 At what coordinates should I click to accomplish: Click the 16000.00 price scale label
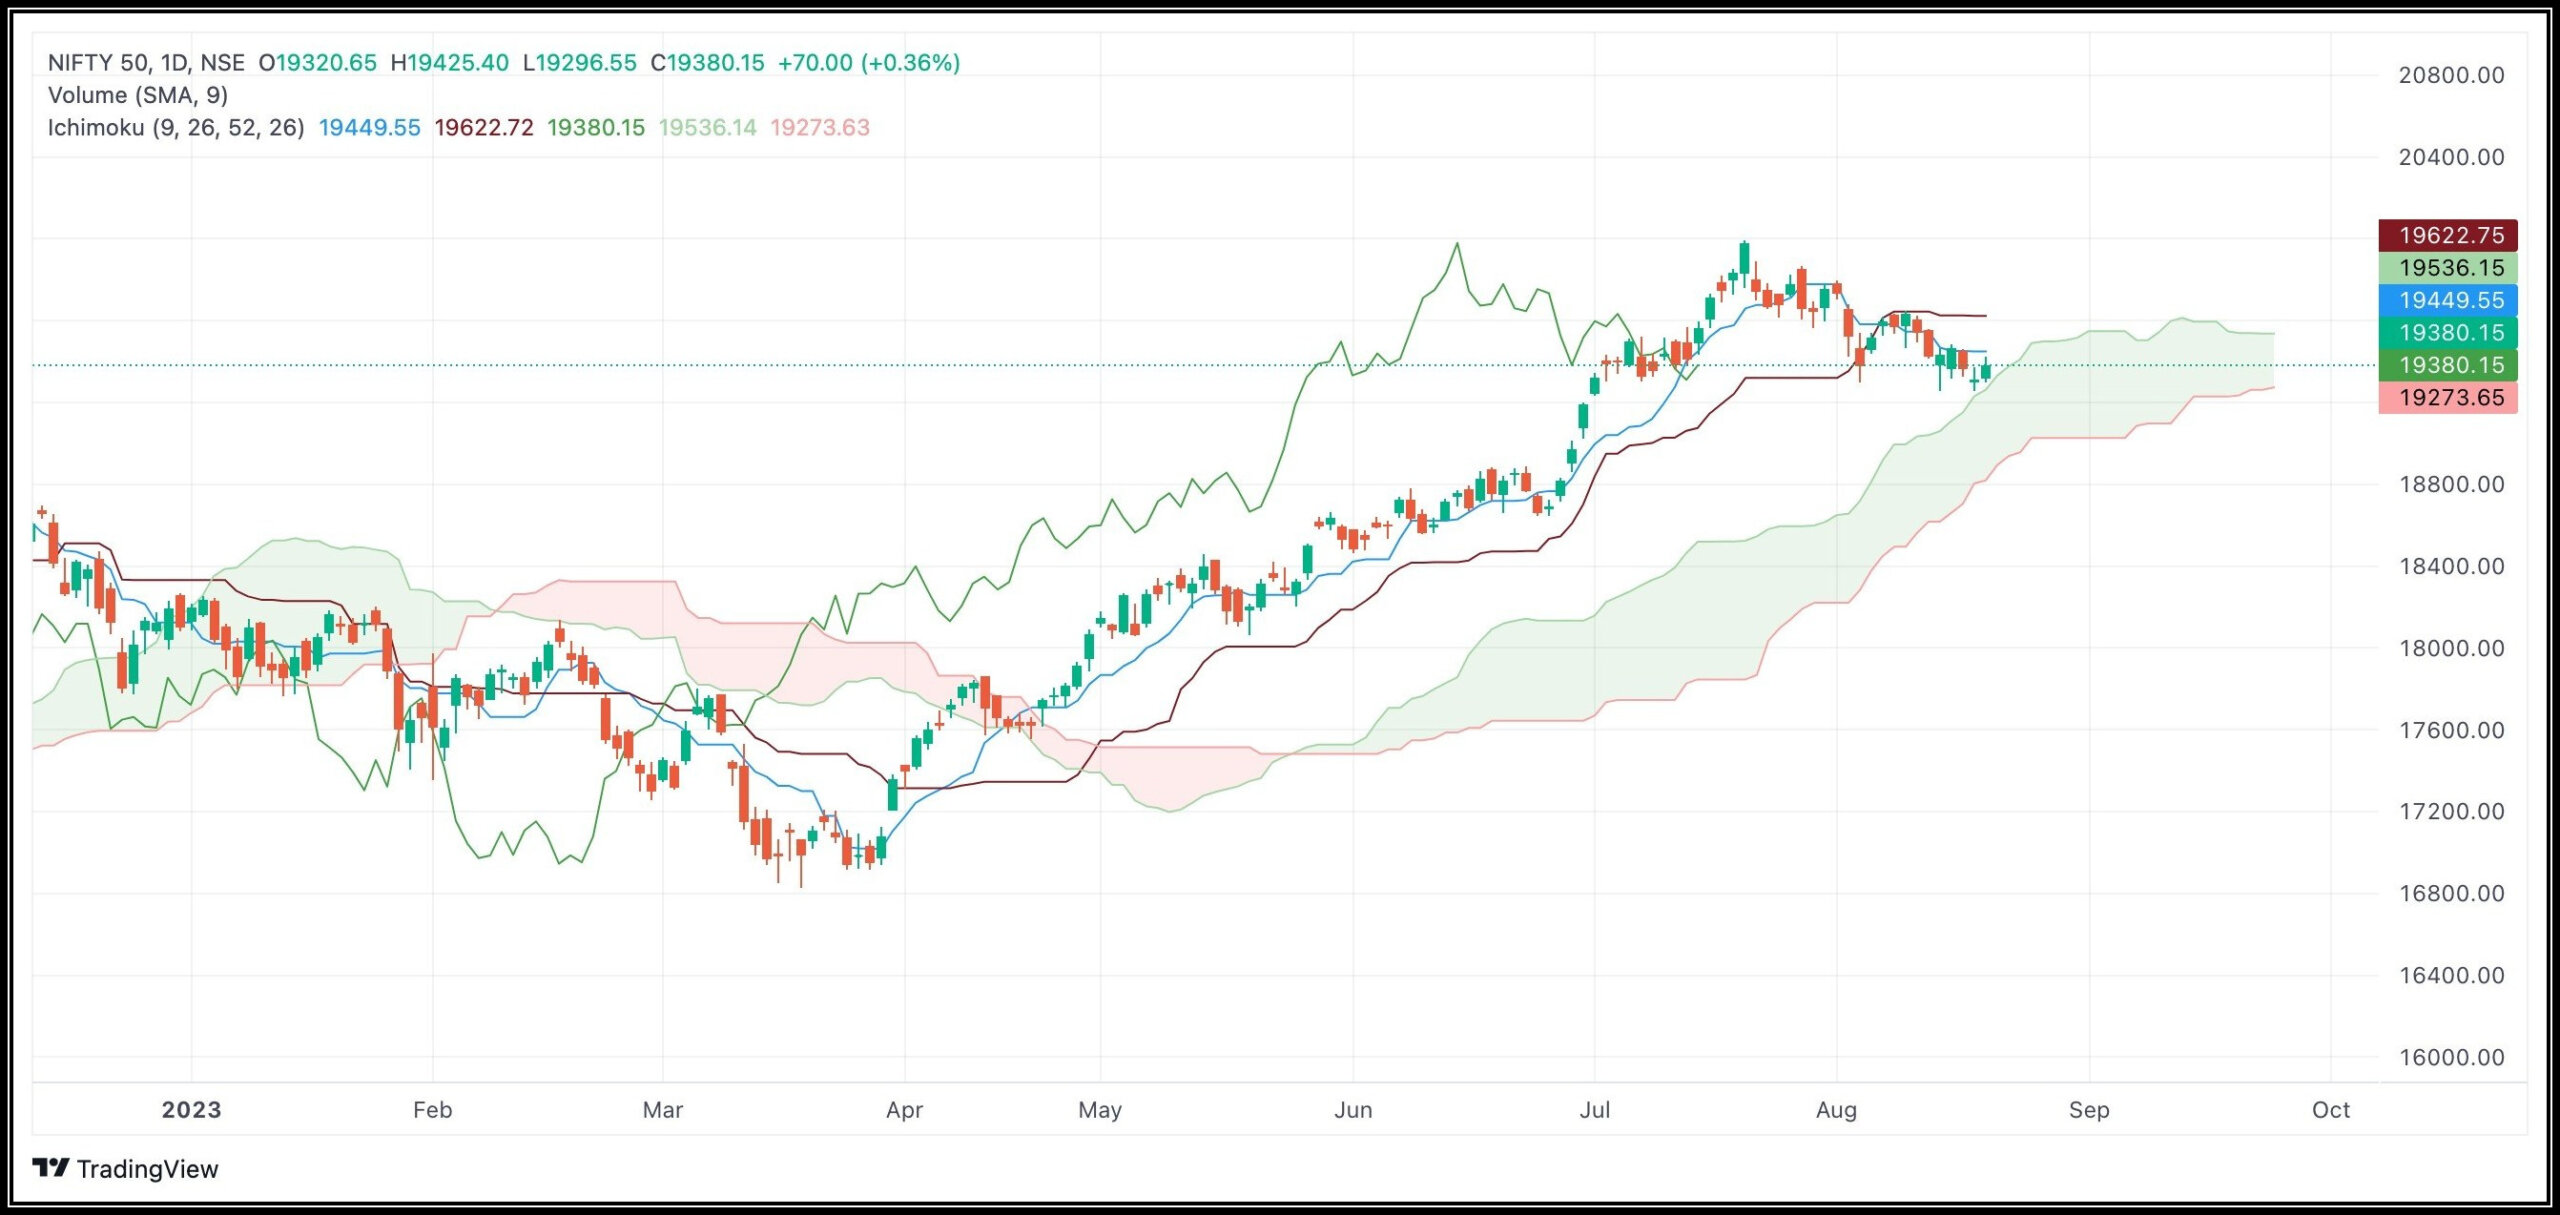tap(2452, 1057)
